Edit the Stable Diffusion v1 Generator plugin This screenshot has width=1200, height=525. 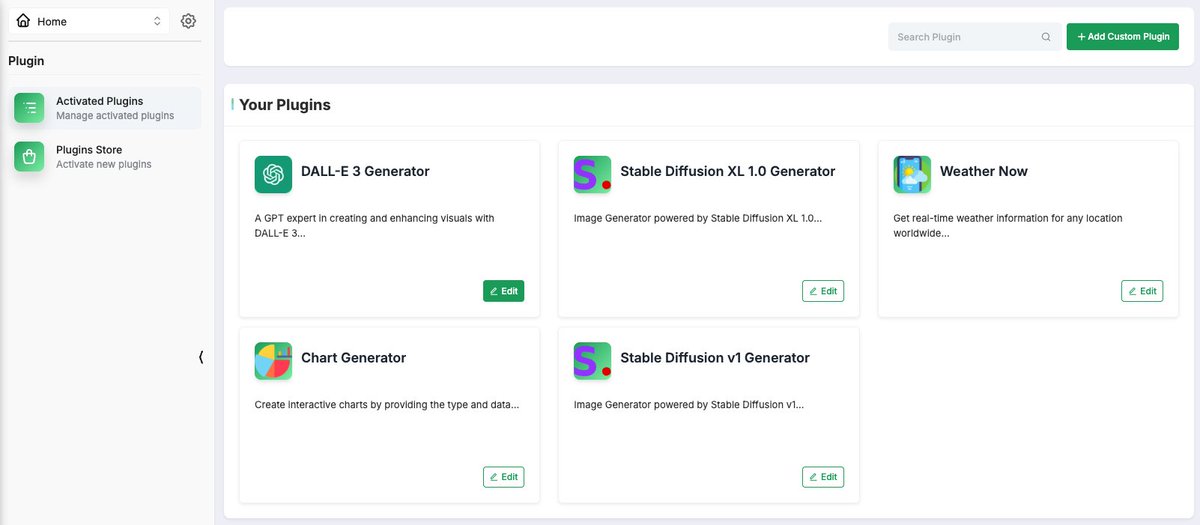click(823, 477)
